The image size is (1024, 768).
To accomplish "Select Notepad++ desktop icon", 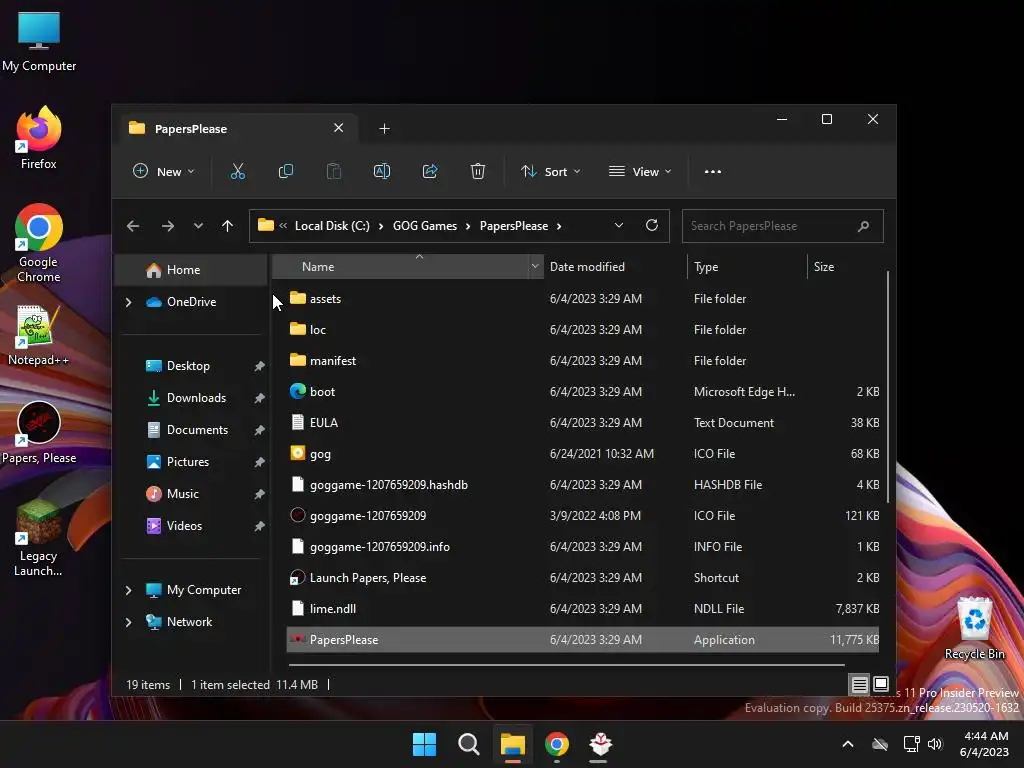I will (x=39, y=336).
